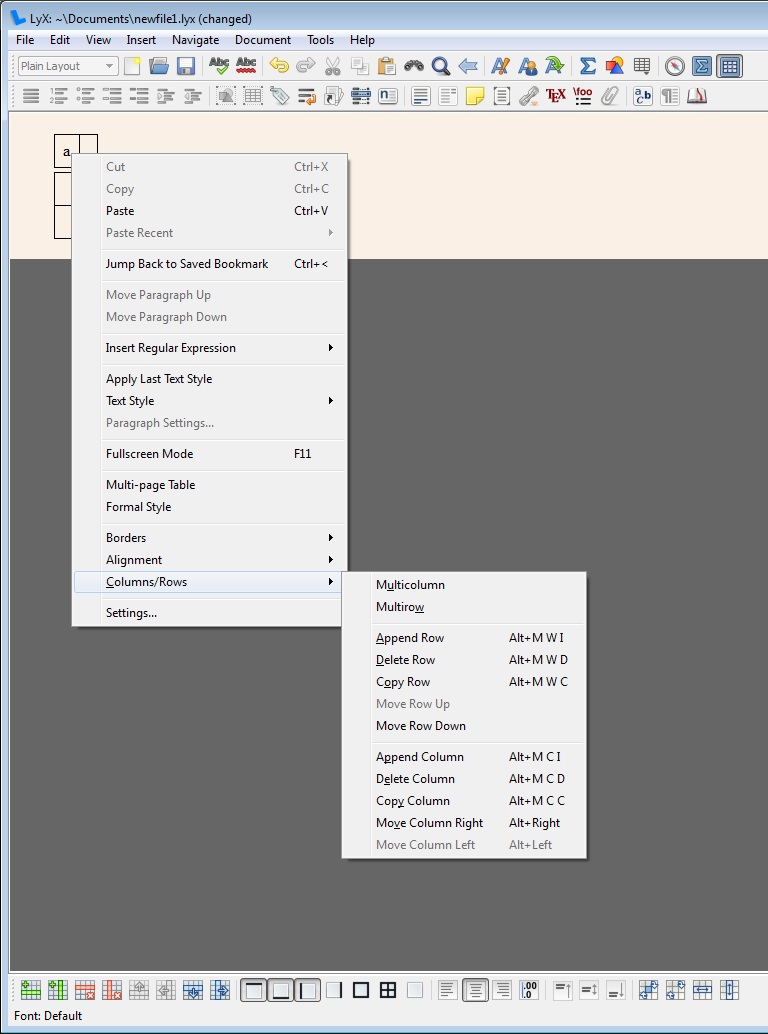768x1034 pixels.
Task: Open the Insert menu
Action: (x=141, y=40)
